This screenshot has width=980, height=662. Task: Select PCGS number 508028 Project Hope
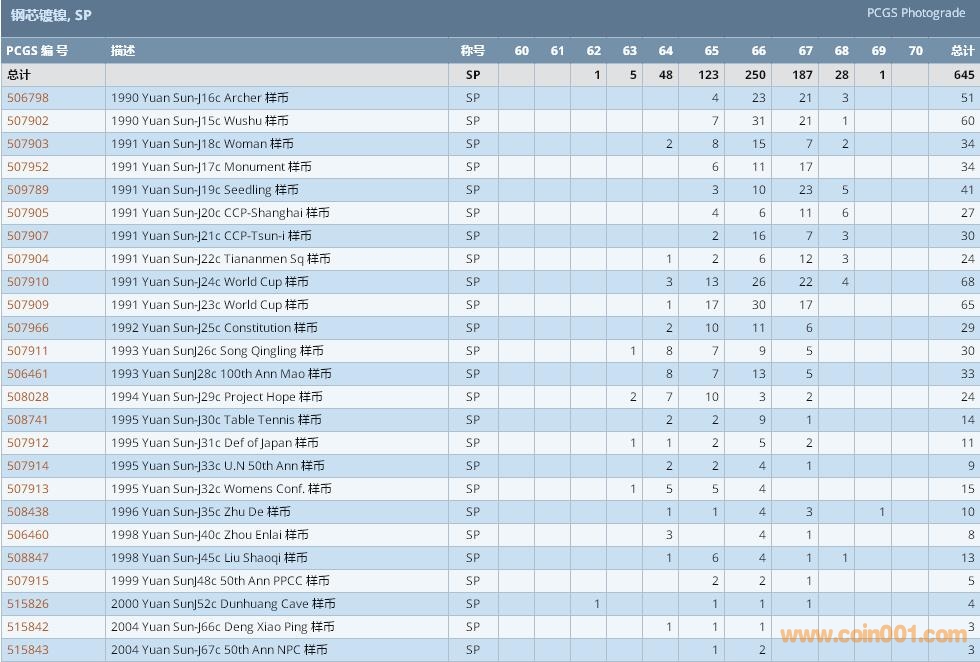pyautogui.click(x=28, y=397)
